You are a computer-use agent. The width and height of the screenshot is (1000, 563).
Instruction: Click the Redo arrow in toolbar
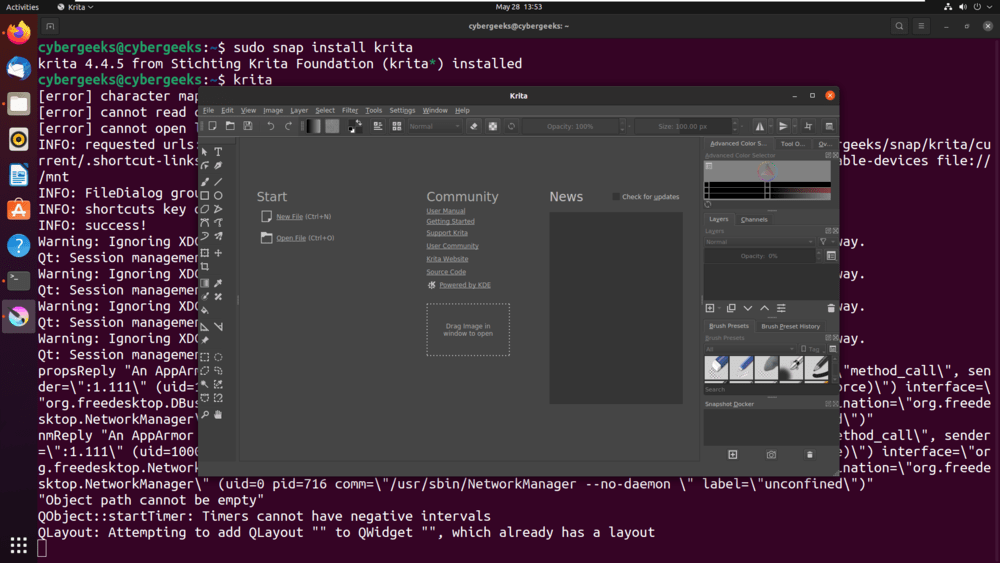click(x=288, y=126)
